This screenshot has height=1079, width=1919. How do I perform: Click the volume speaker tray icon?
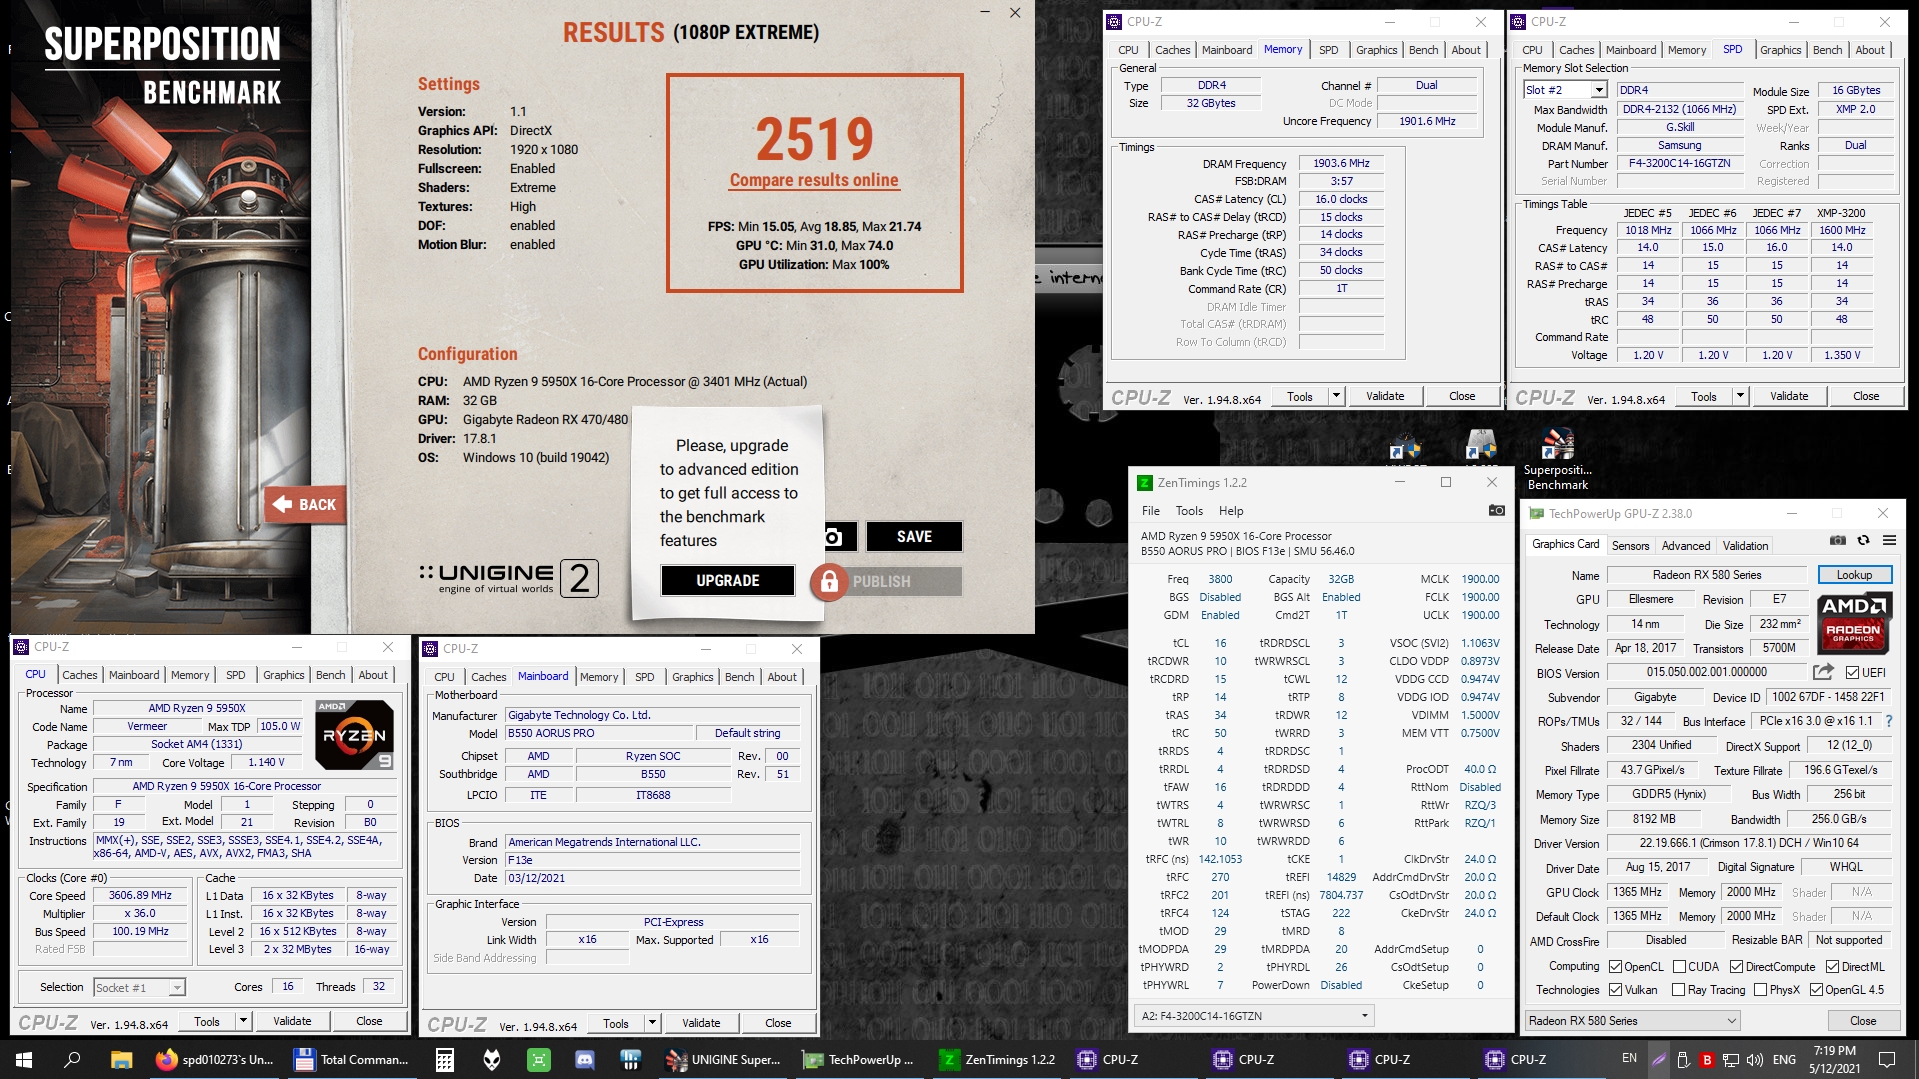[x=1755, y=1059]
